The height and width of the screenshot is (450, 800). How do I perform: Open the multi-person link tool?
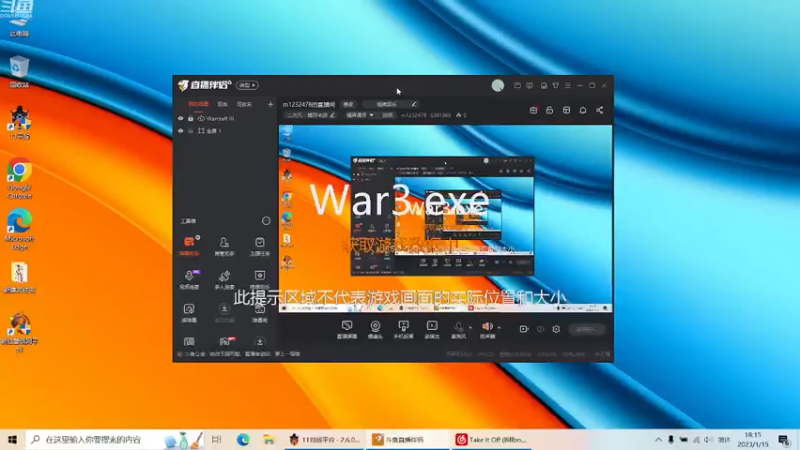pos(224,280)
